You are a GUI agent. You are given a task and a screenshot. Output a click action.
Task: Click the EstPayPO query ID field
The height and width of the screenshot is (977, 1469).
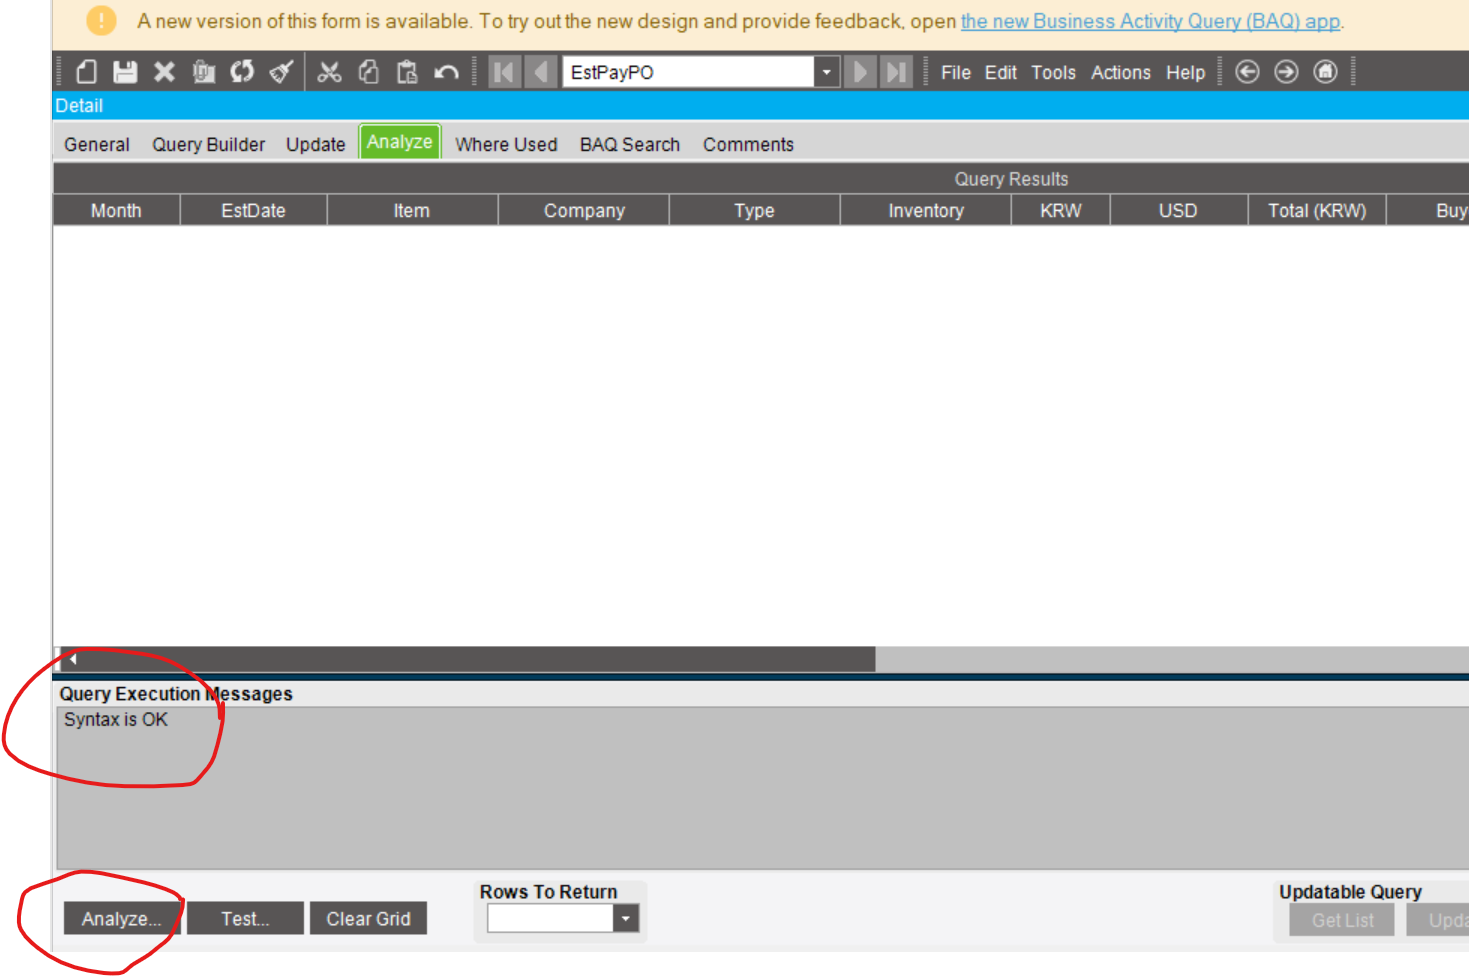pos(688,72)
